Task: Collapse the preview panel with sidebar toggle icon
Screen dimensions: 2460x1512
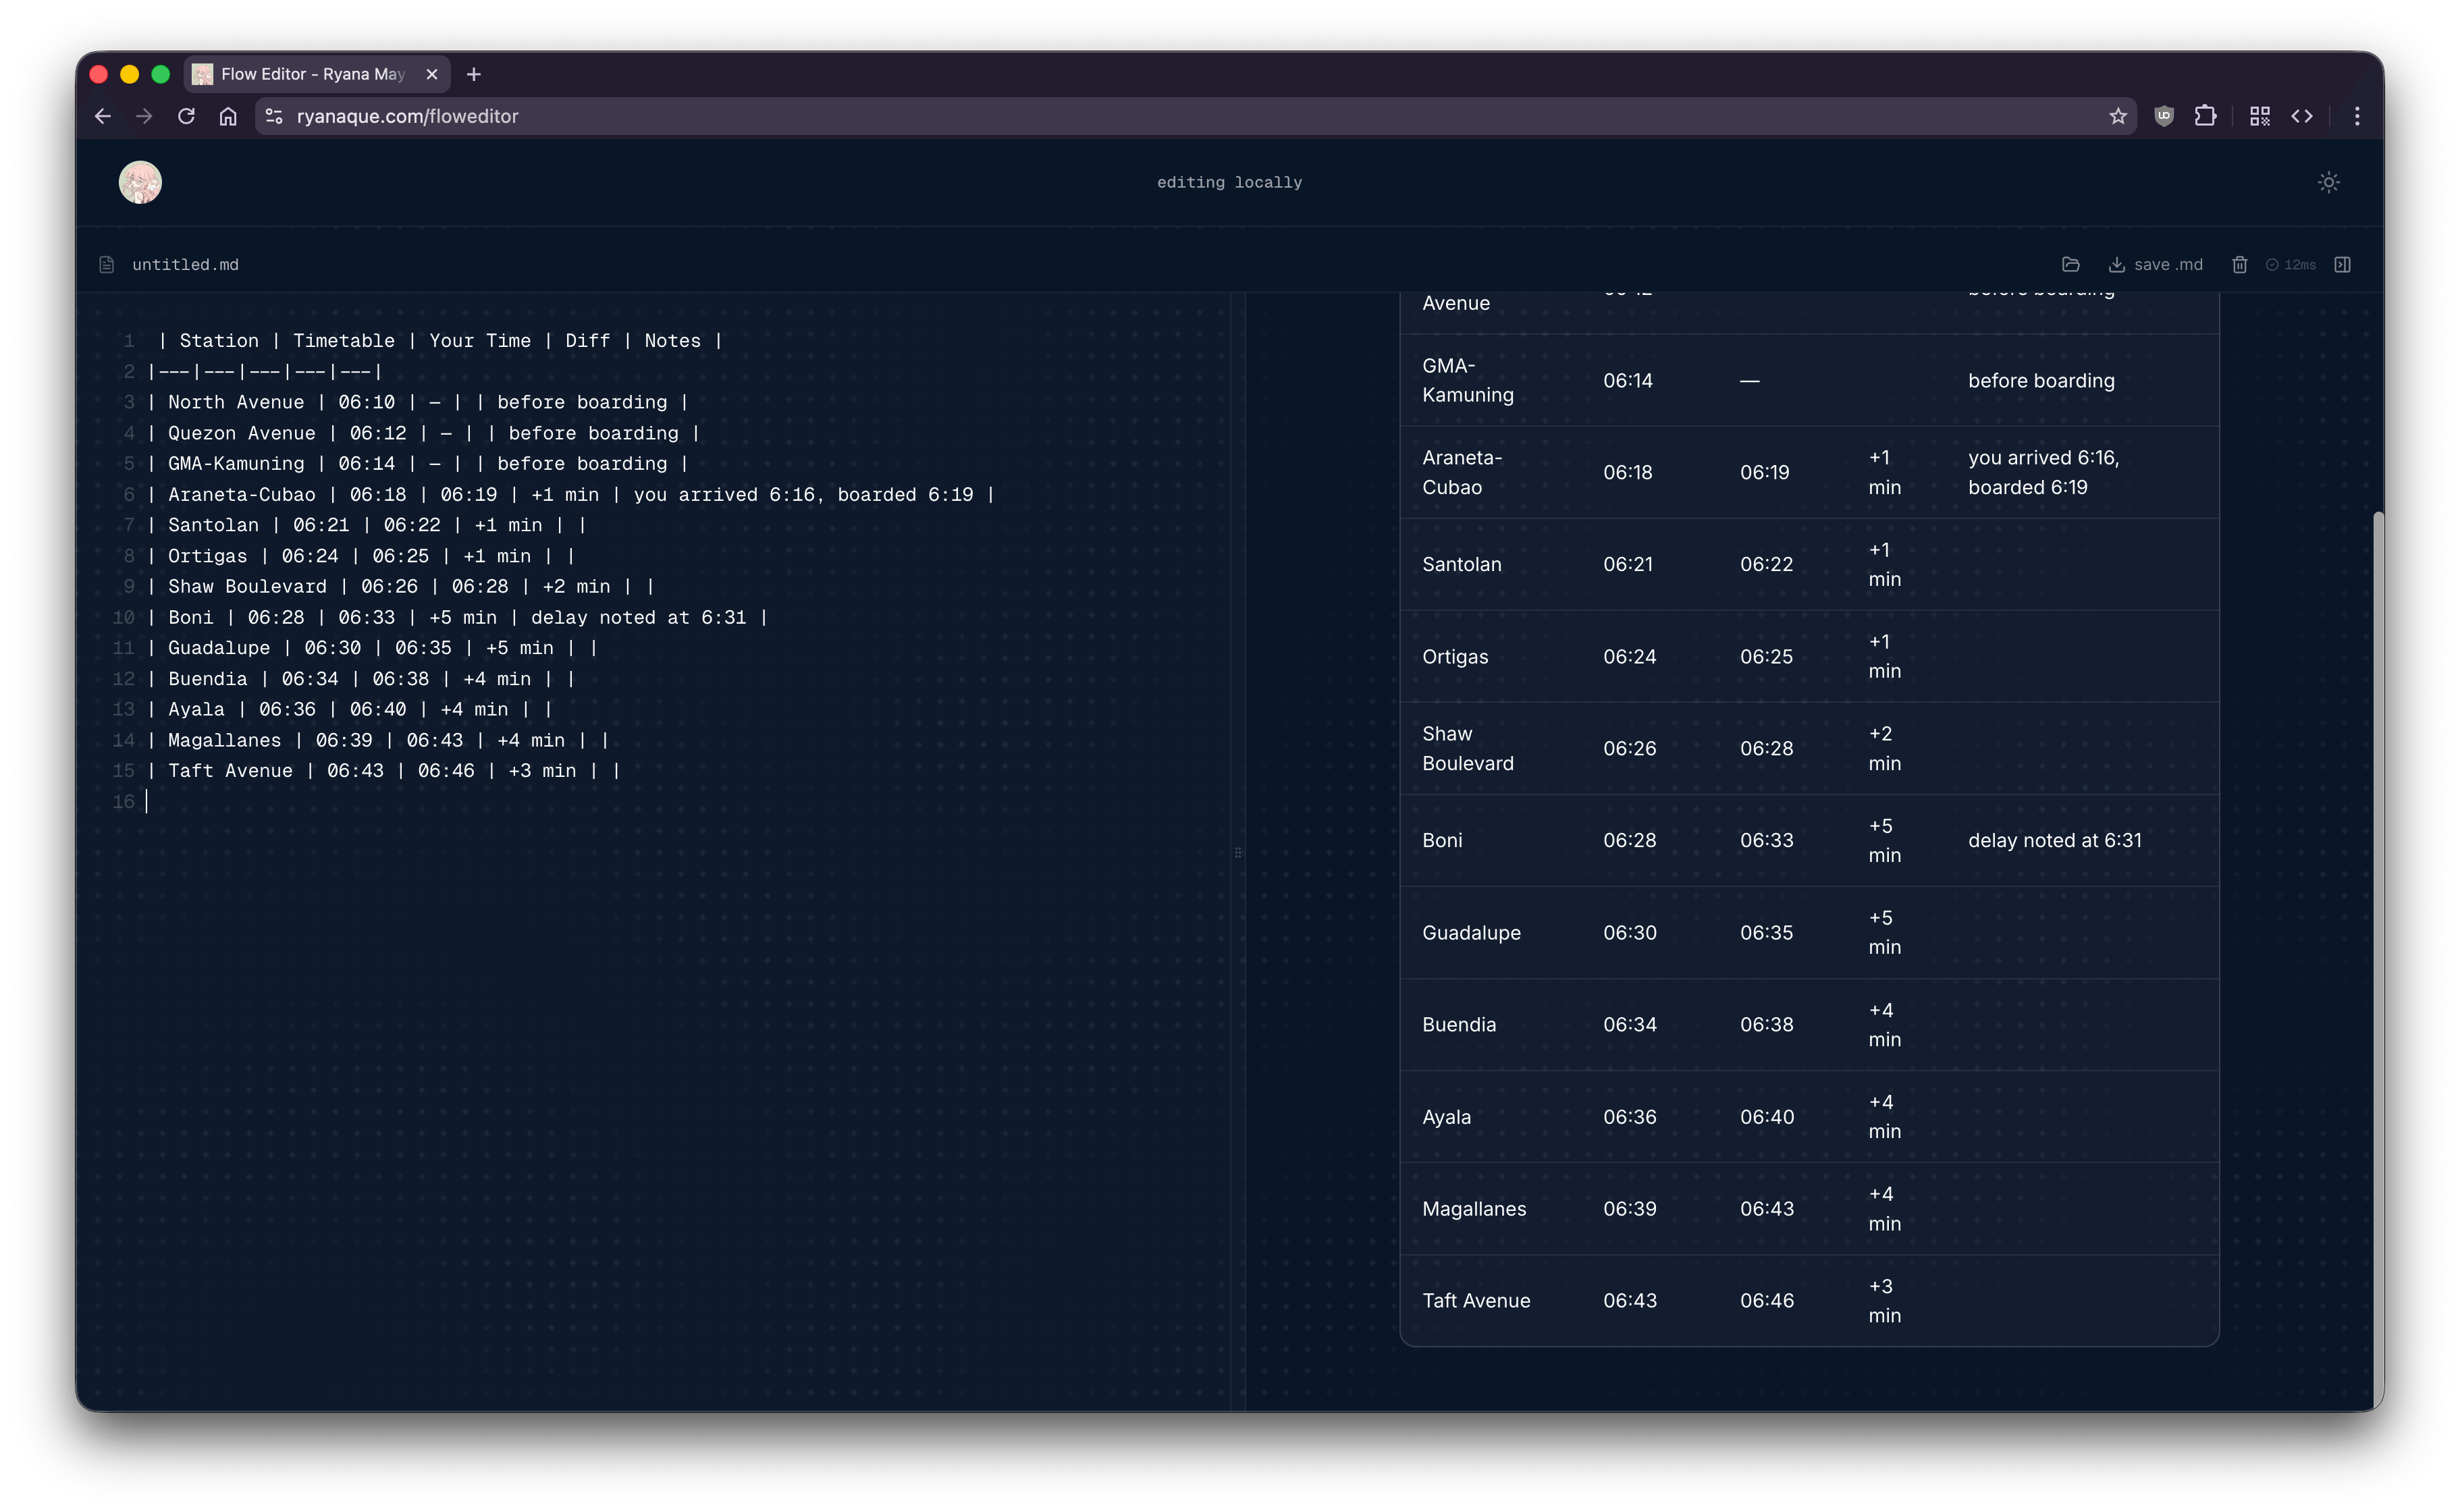Action: [2342, 264]
